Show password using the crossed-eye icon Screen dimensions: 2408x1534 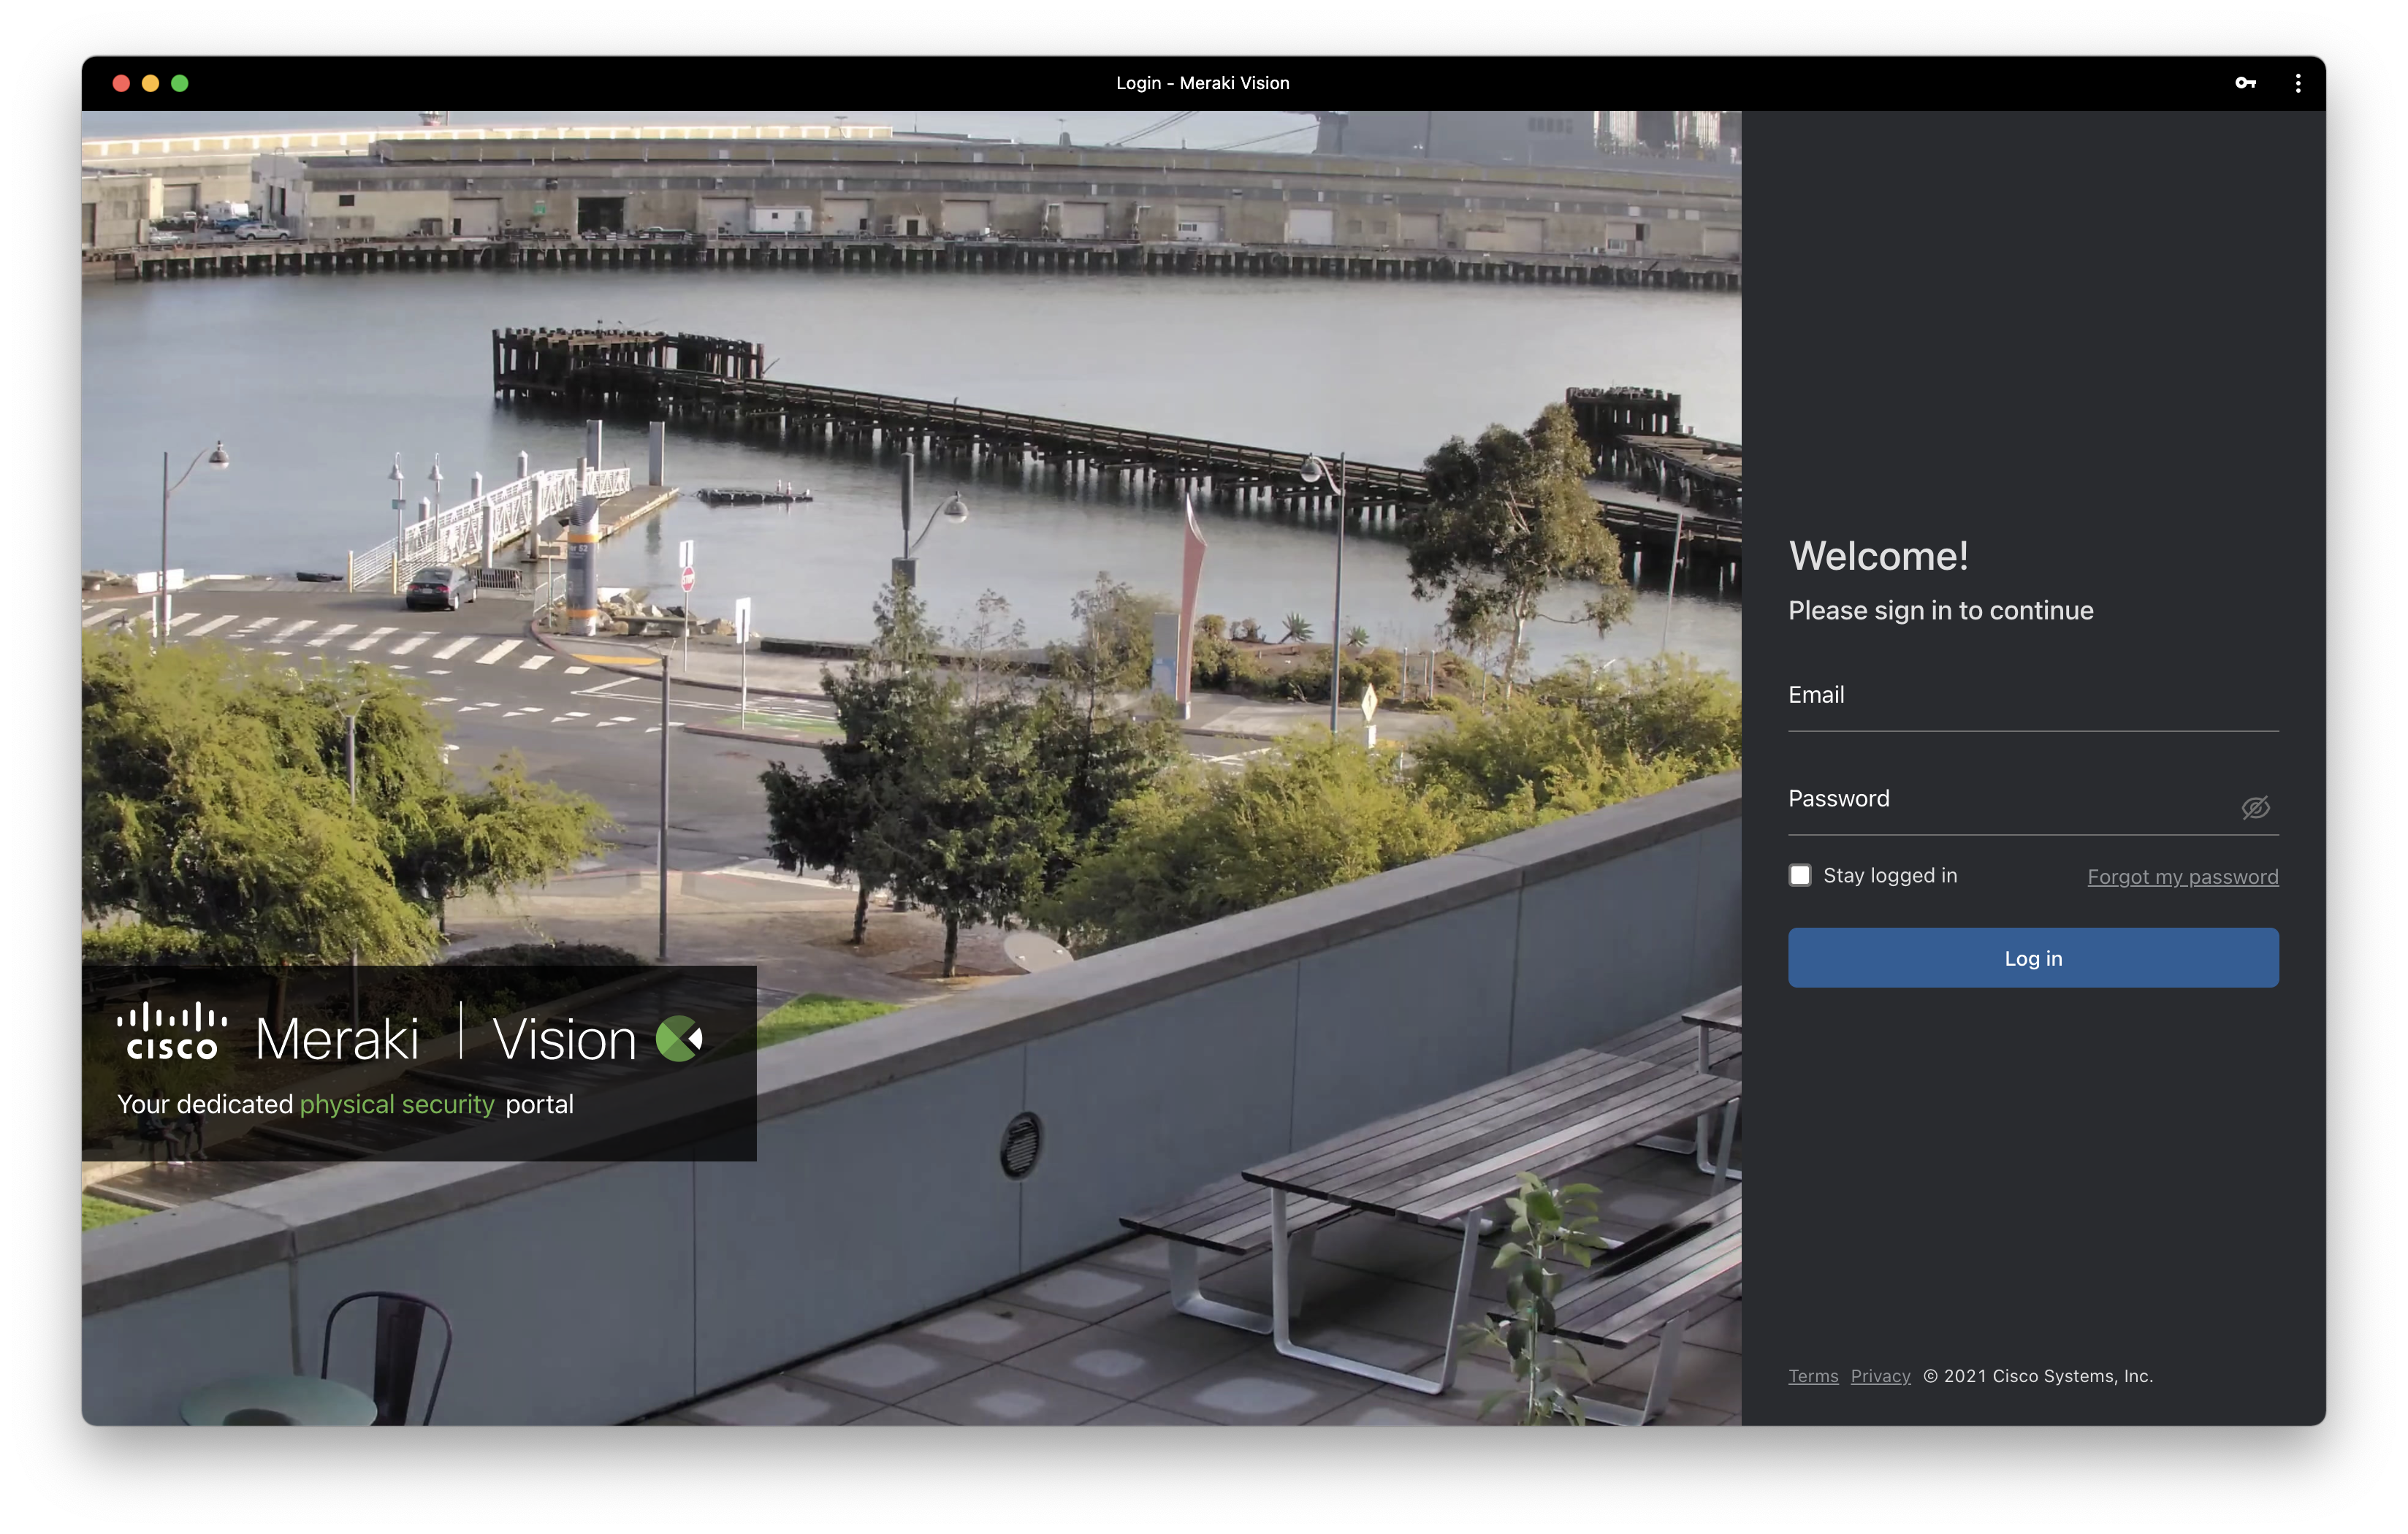[x=2255, y=807]
